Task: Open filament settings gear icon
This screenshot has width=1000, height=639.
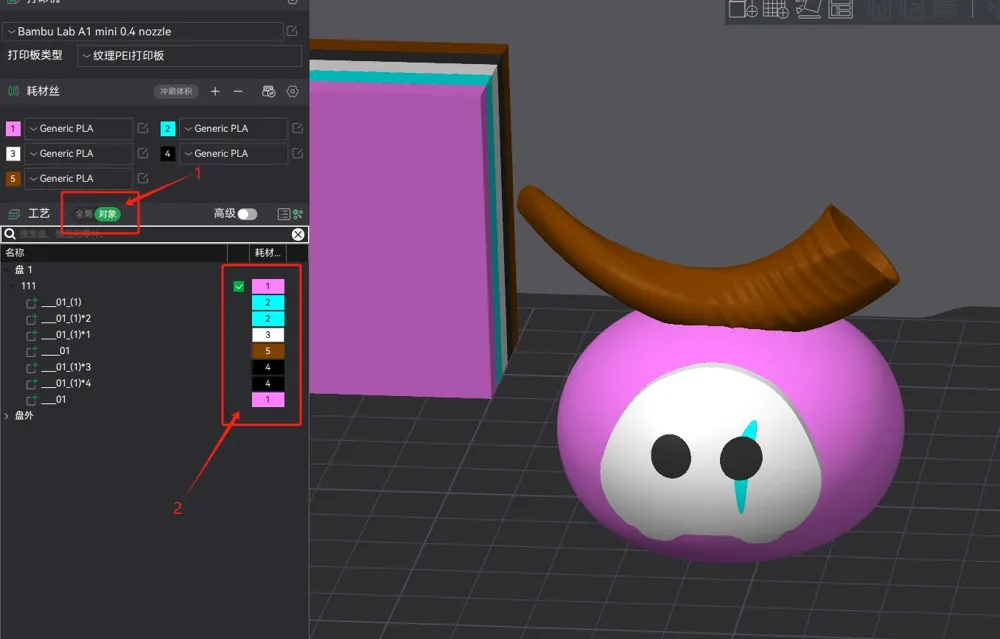Action: [x=292, y=91]
